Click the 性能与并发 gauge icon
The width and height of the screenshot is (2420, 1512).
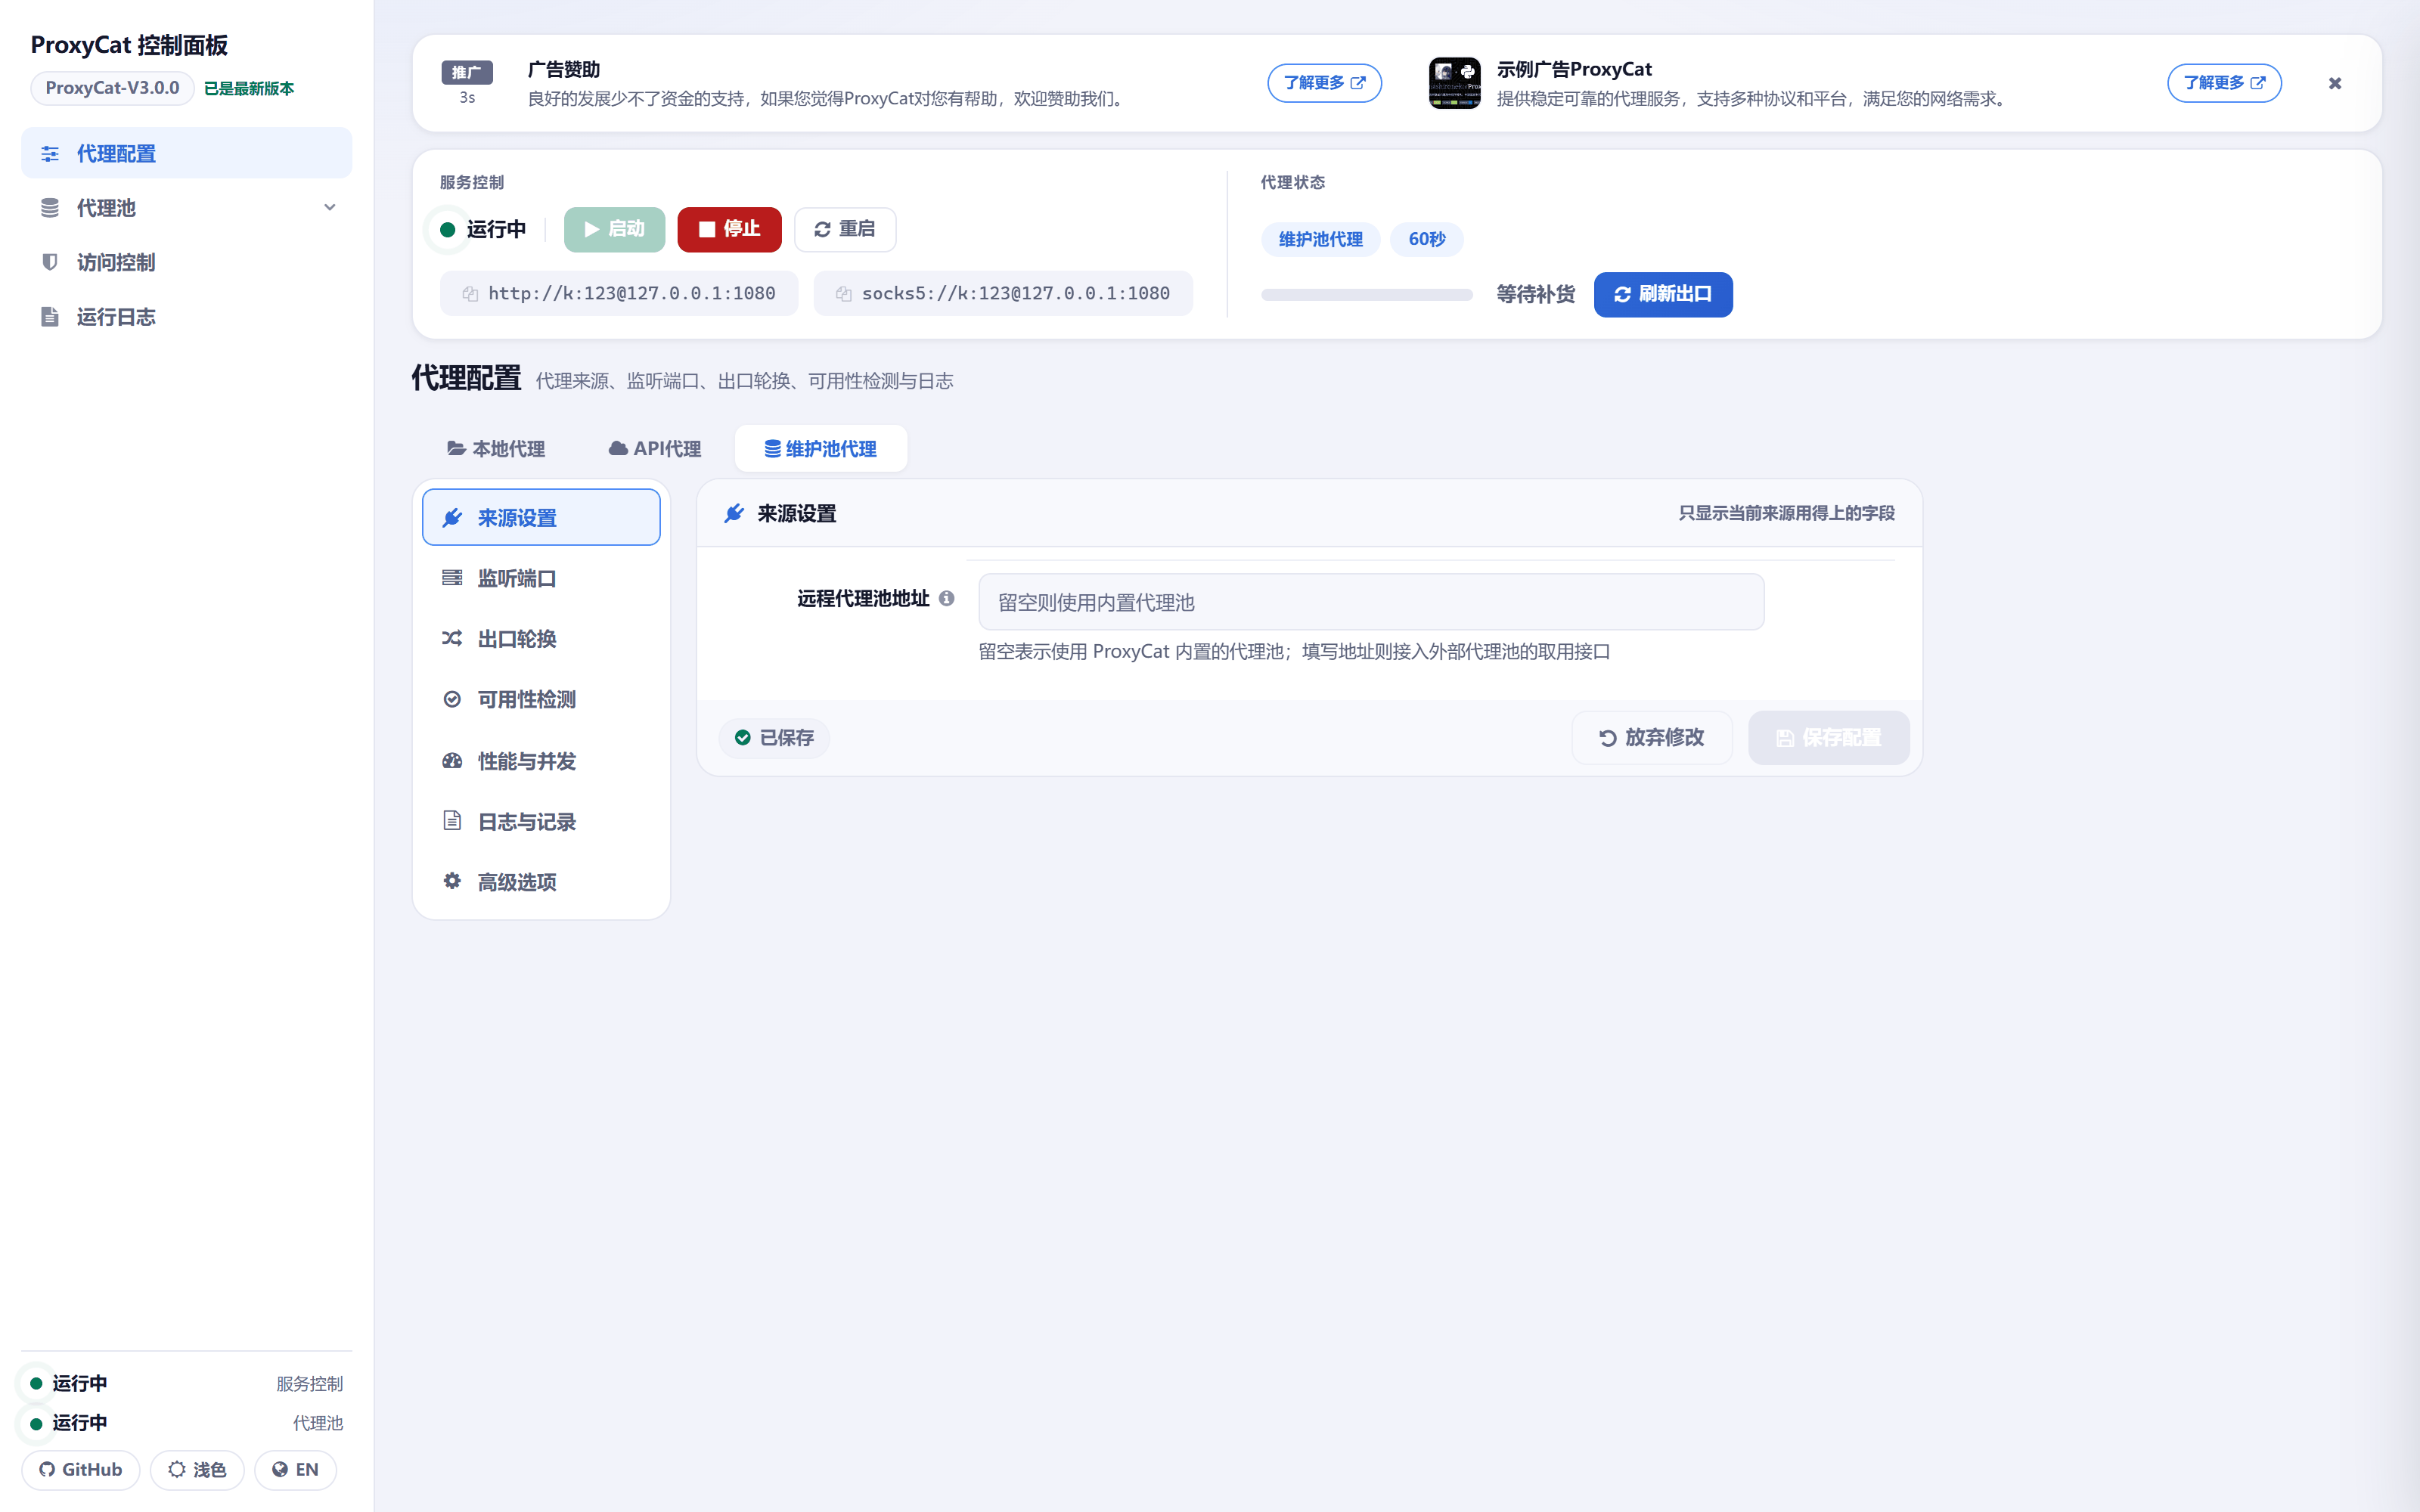pyautogui.click(x=452, y=761)
